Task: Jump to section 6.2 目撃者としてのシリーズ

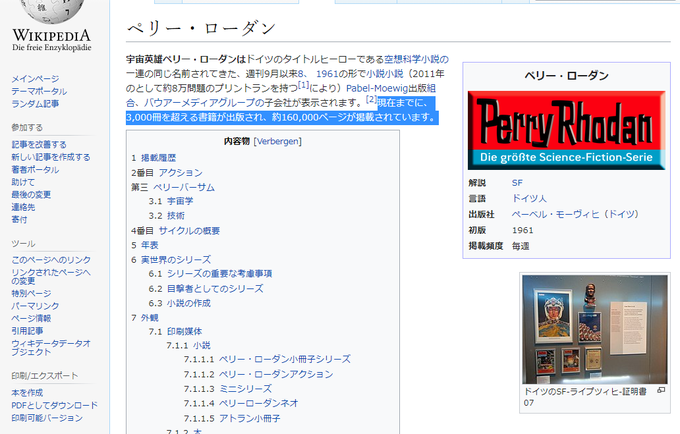Action: tap(206, 288)
